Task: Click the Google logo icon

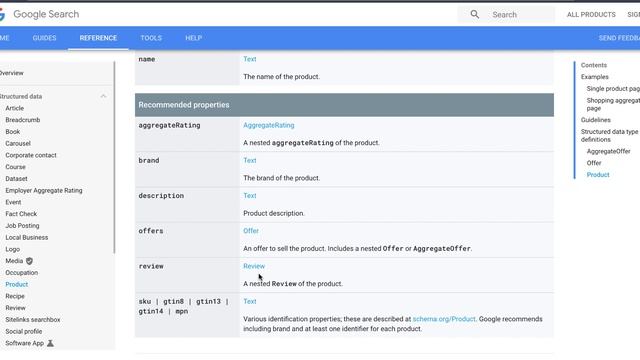Action: (x=2, y=14)
